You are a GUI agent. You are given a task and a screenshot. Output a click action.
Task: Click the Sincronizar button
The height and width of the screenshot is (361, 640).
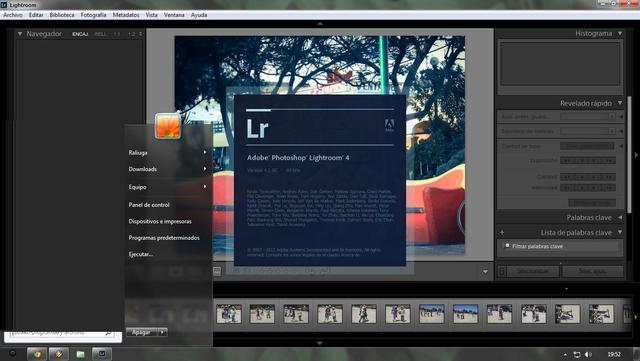pyautogui.click(x=533, y=271)
